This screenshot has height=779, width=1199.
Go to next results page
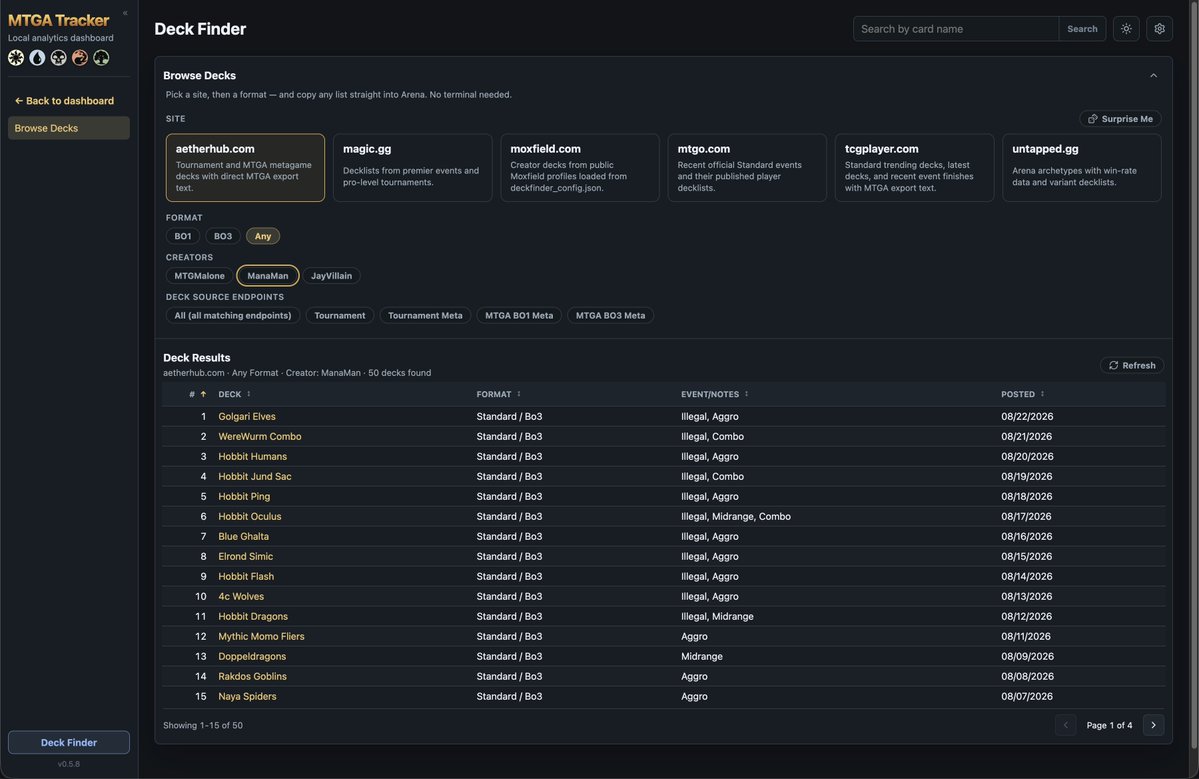(x=1153, y=725)
